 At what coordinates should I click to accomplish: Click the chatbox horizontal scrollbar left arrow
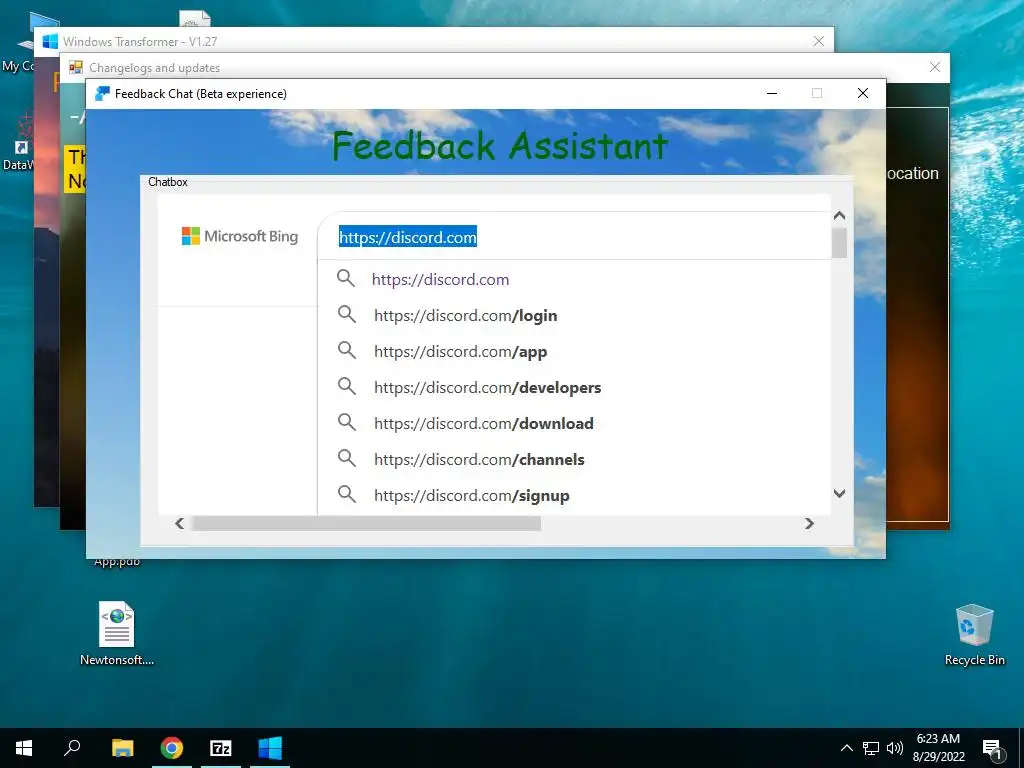(180, 523)
